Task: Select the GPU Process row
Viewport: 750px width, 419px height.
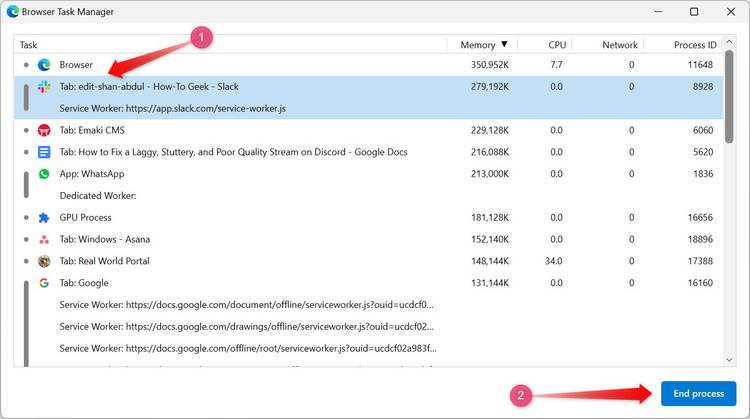Action: click(368, 218)
